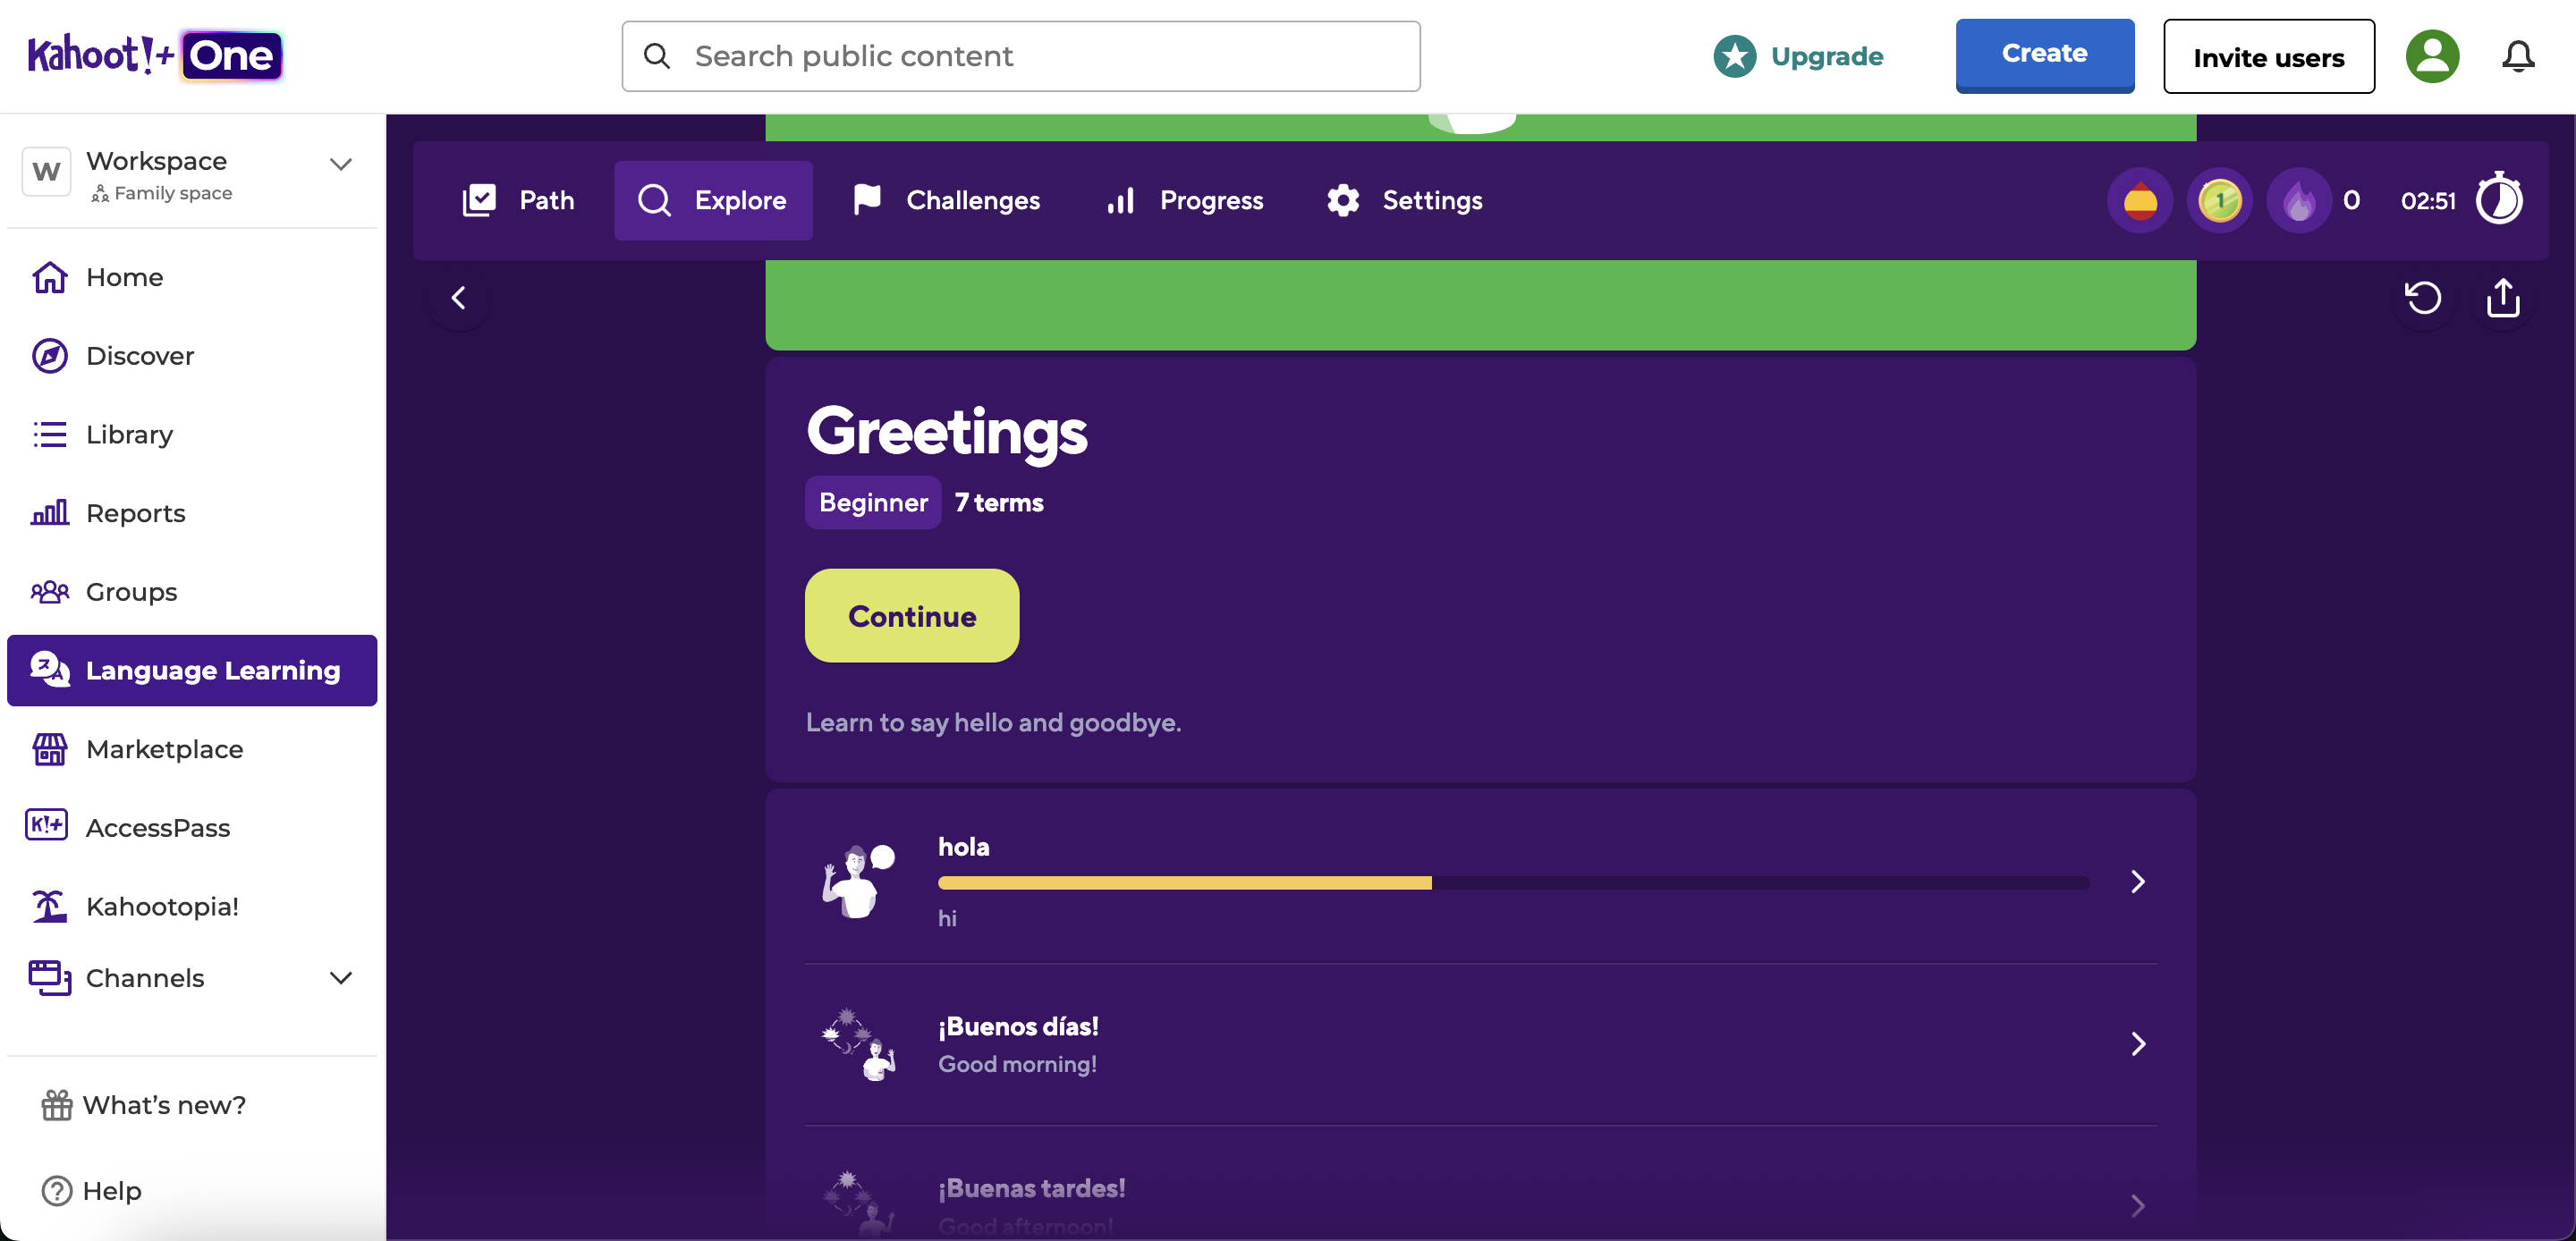Click the streak count 0
This screenshot has width=2576, height=1241.
click(2351, 201)
